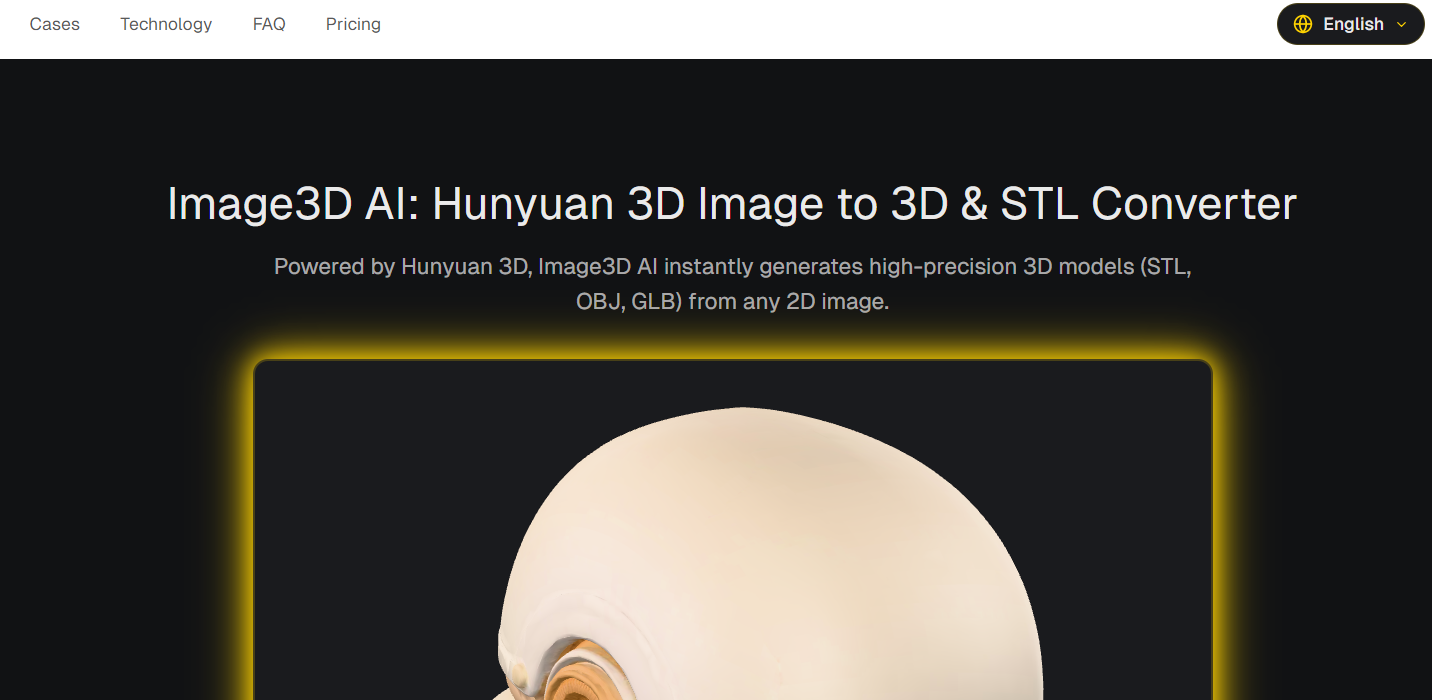Click the rounded language selector pill

(x=1350, y=24)
